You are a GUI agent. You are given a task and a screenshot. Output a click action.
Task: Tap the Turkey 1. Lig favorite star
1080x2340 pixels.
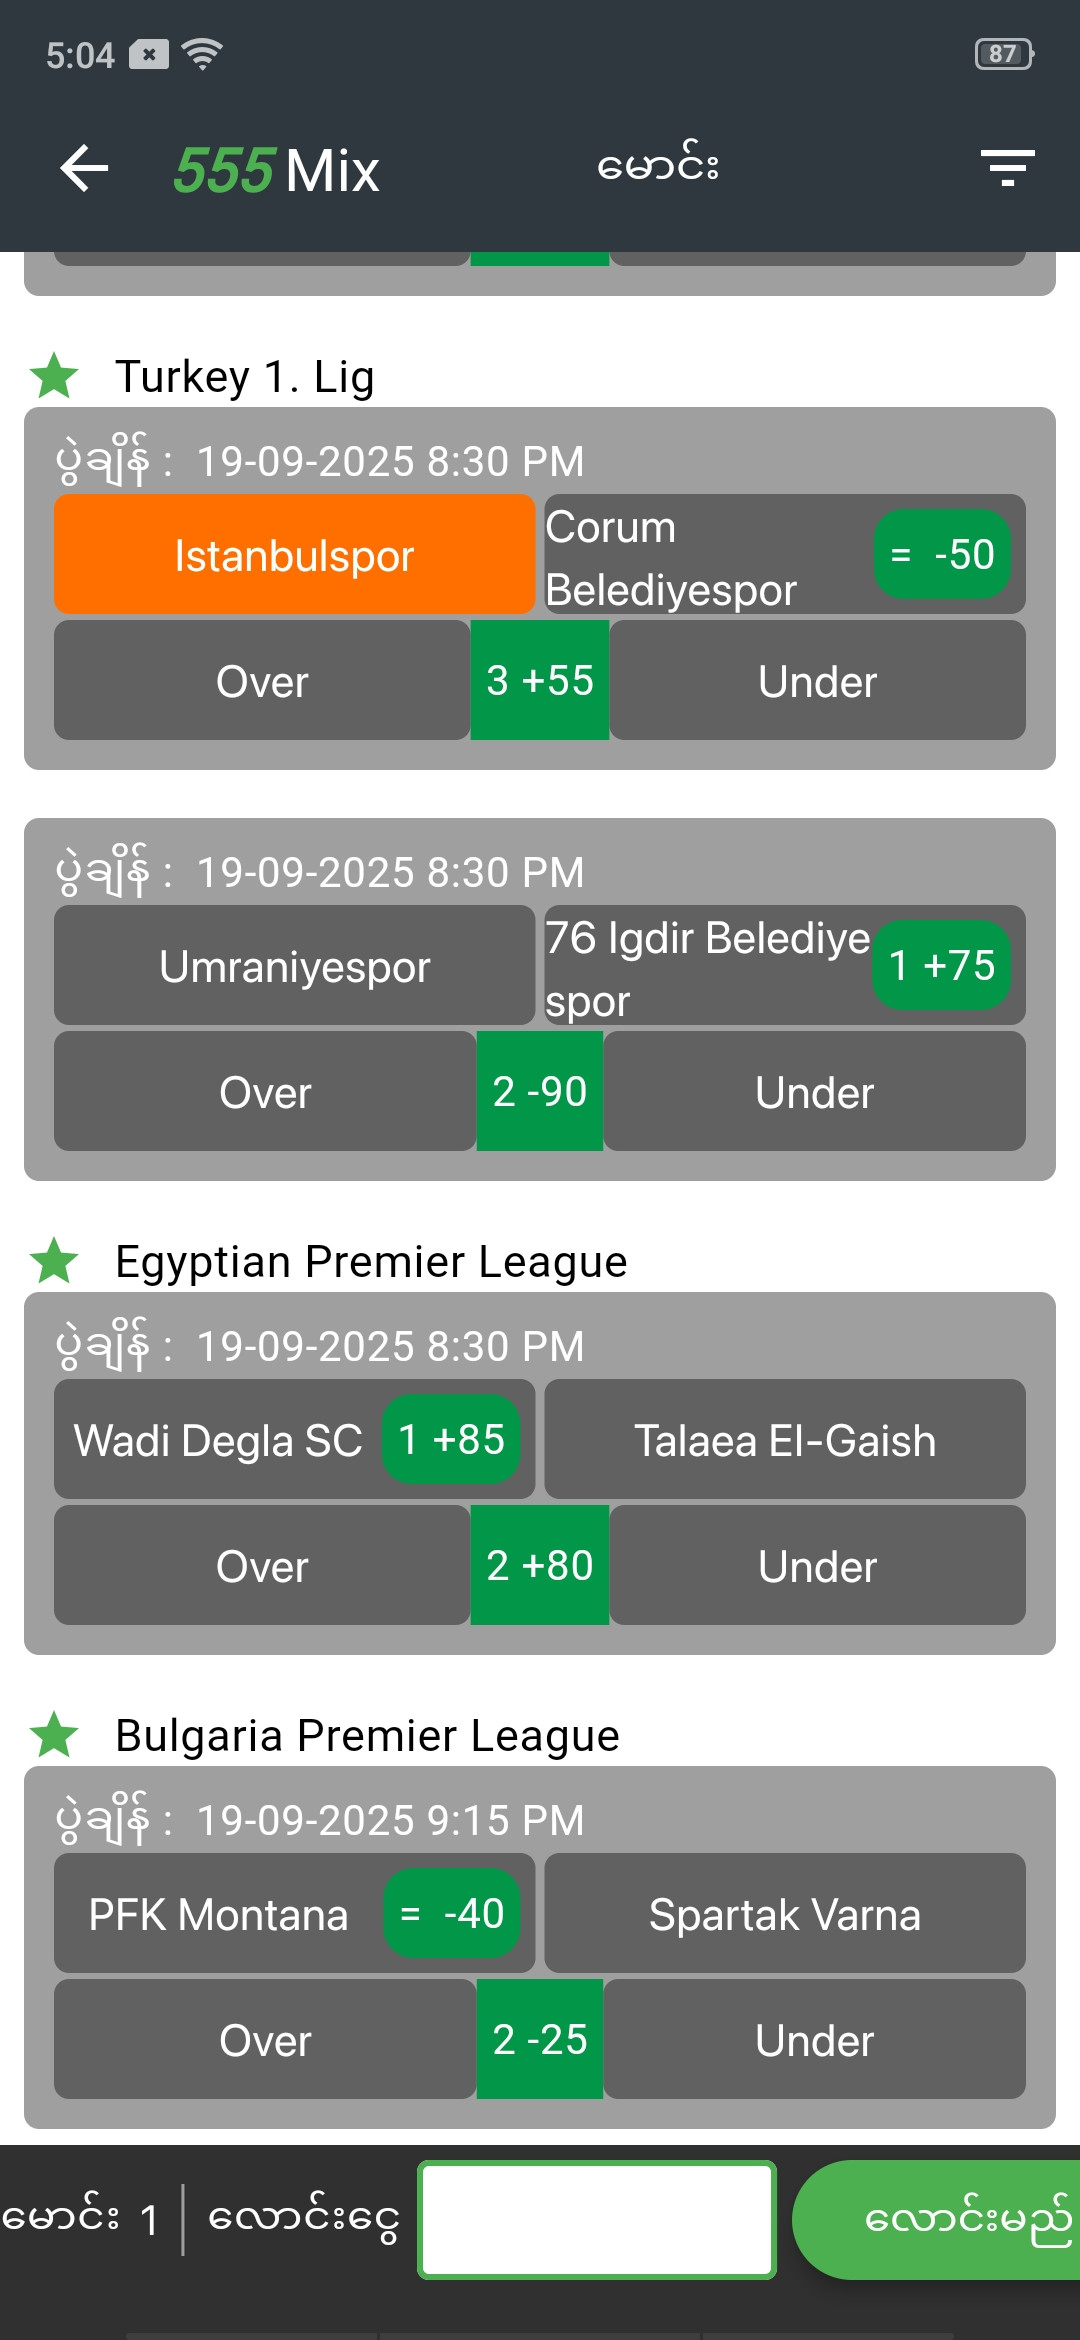54,377
